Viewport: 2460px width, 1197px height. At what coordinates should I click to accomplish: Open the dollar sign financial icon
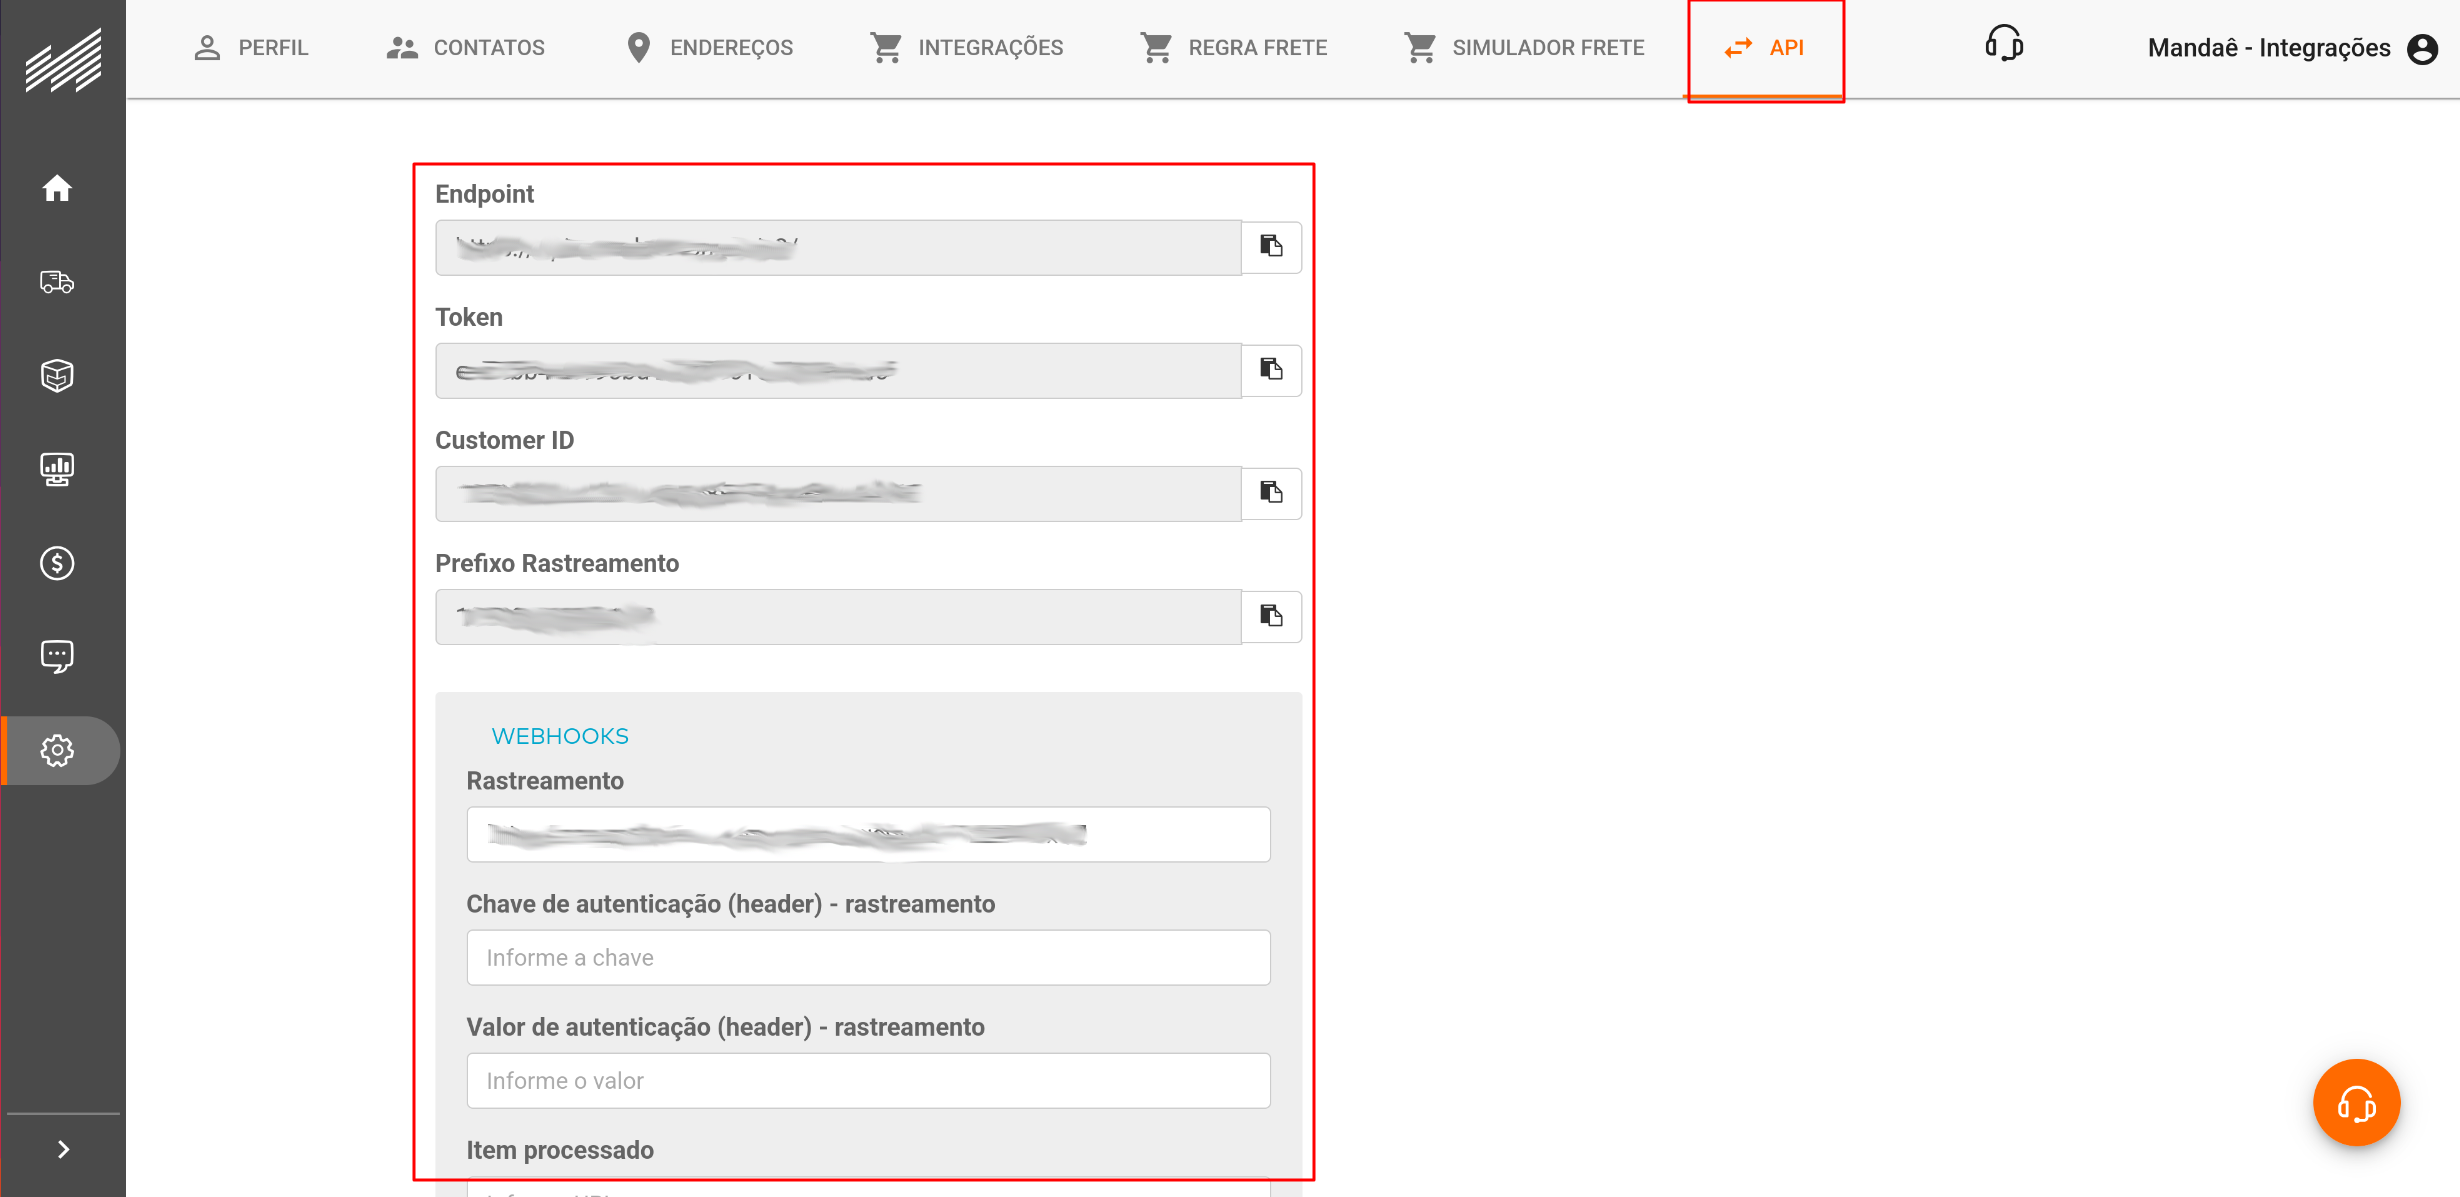pyautogui.click(x=57, y=563)
